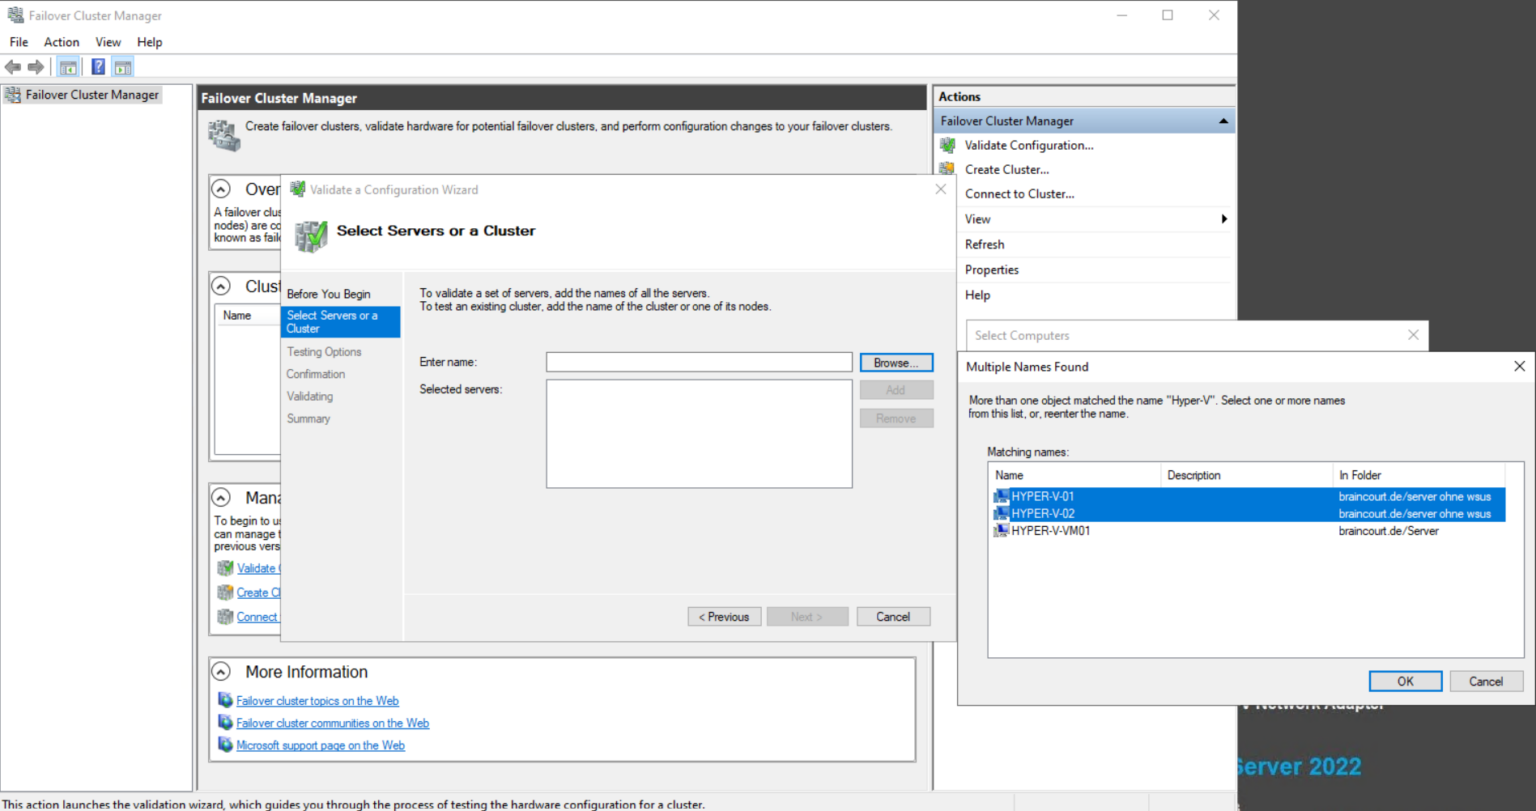Viewport: 1536px width, 811px height.
Task: Open the Action menu
Action: coord(61,42)
